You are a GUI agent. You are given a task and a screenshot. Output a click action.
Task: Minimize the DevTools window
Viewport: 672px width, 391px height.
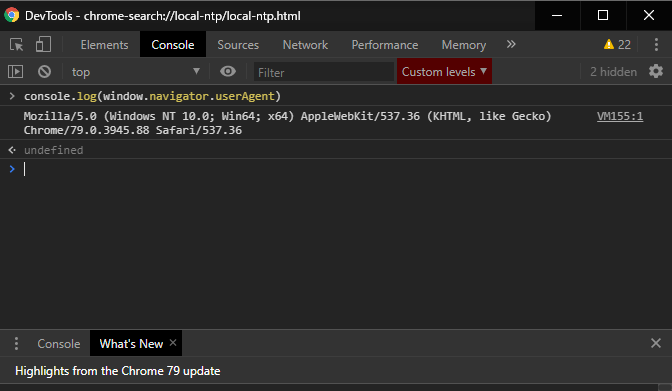[557, 15]
